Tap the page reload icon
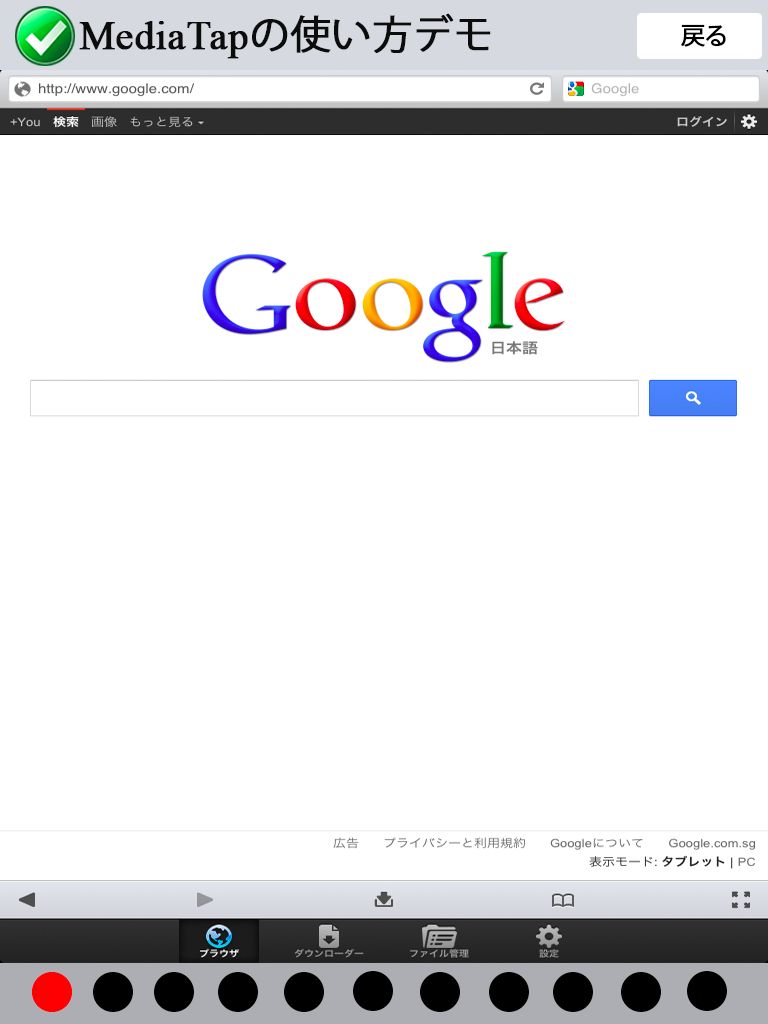The image size is (768, 1024). coord(537,89)
